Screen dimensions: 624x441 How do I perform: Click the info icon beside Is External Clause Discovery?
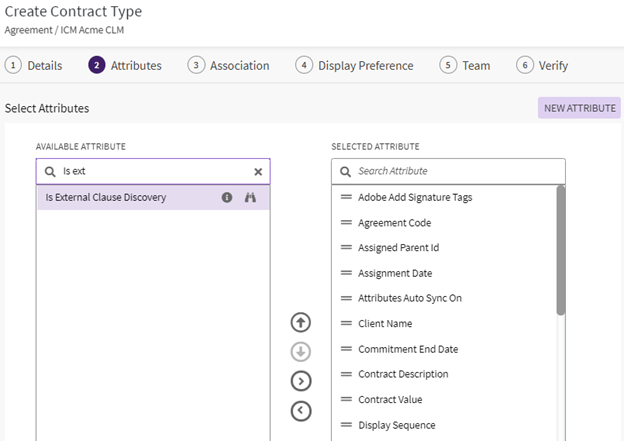coord(227,198)
